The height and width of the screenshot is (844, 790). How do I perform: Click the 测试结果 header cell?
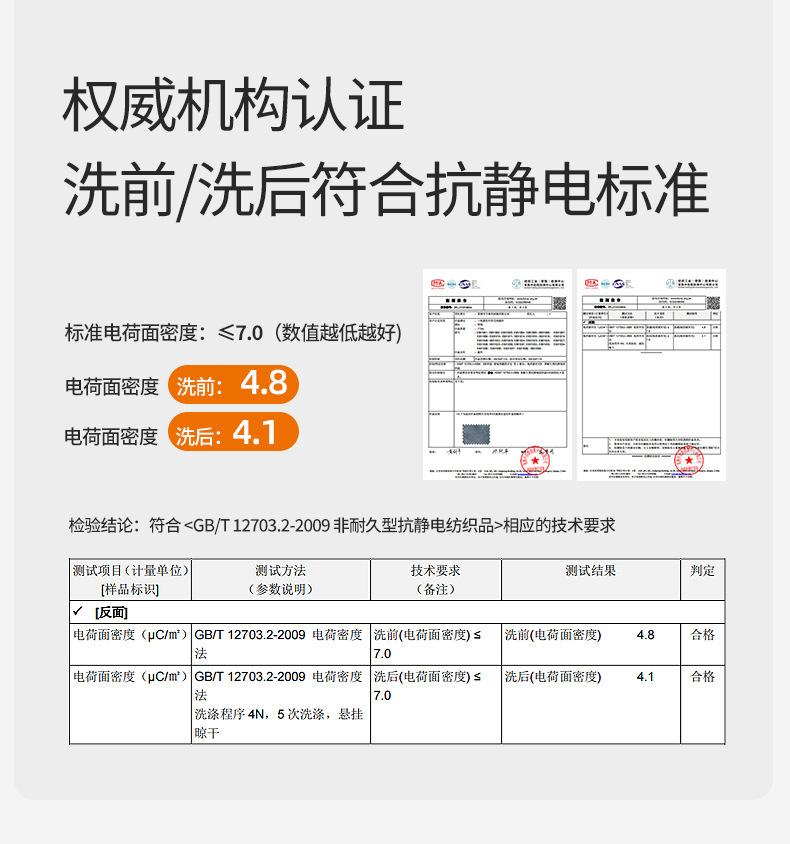tap(591, 580)
